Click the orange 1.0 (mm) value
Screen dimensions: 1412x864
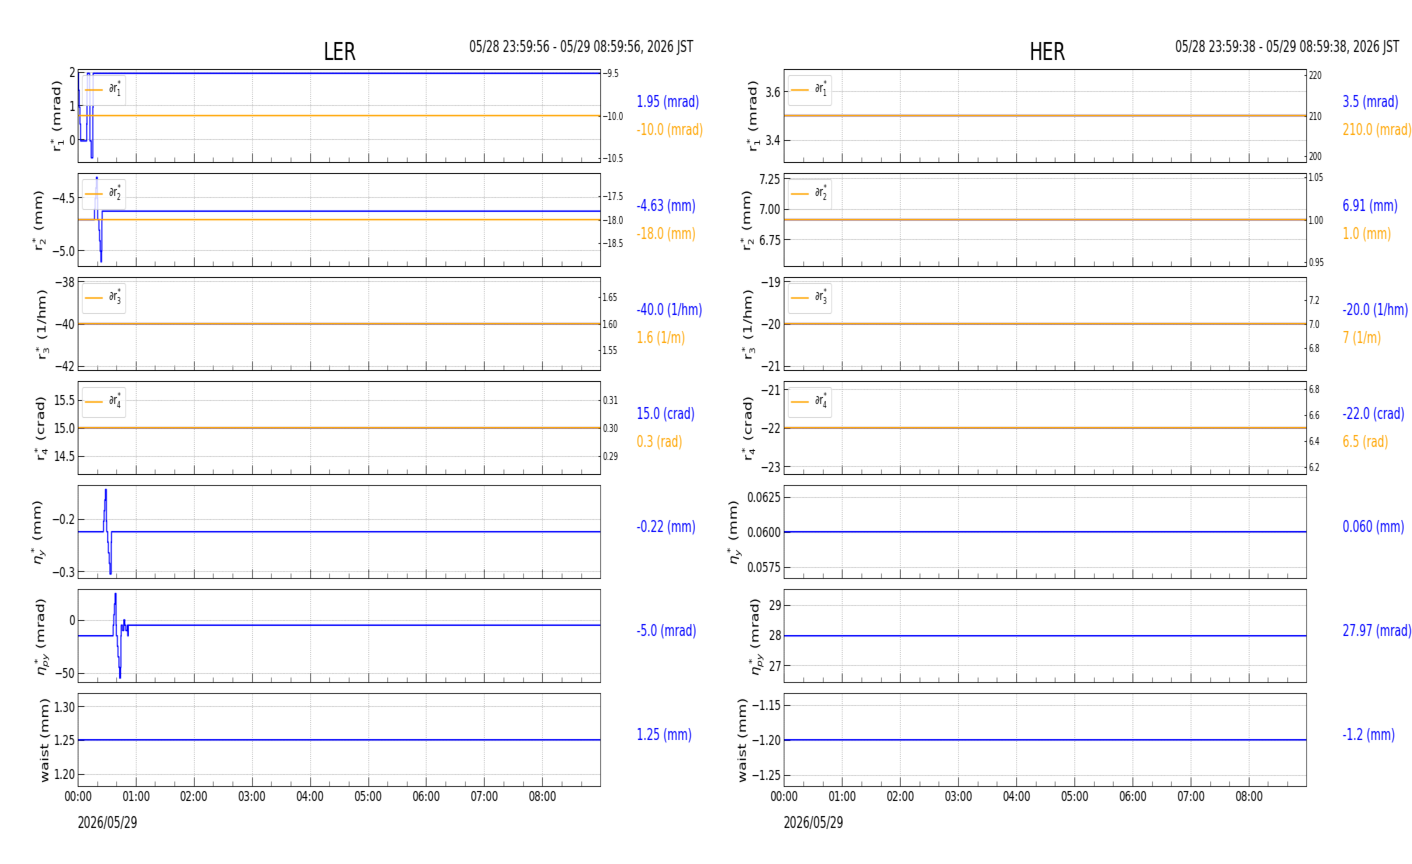click(1367, 234)
